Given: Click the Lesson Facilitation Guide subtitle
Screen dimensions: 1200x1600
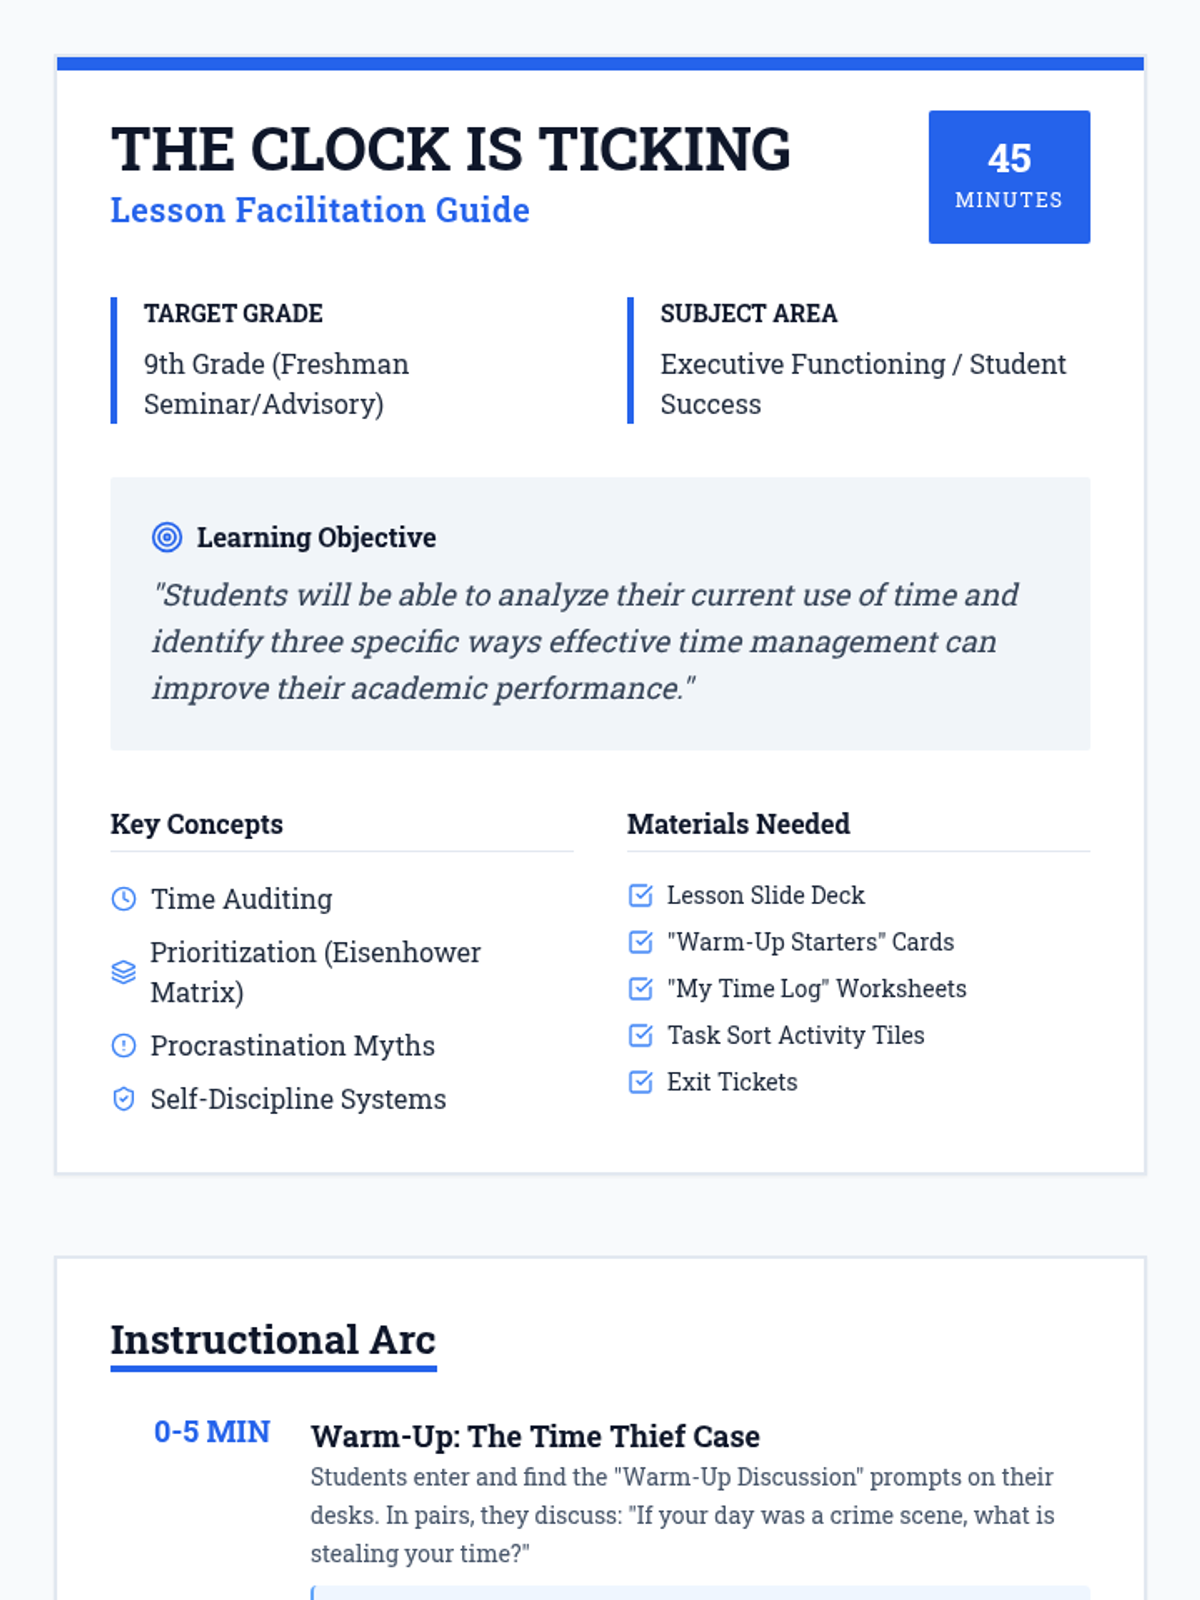Looking at the screenshot, I should (x=320, y=210).
